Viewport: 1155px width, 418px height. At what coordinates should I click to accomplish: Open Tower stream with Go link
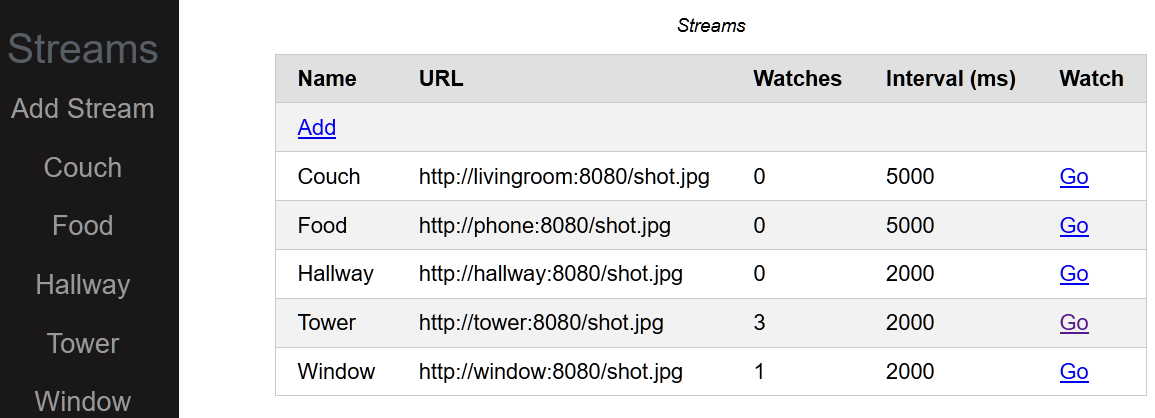click(x=1073, y=323)
